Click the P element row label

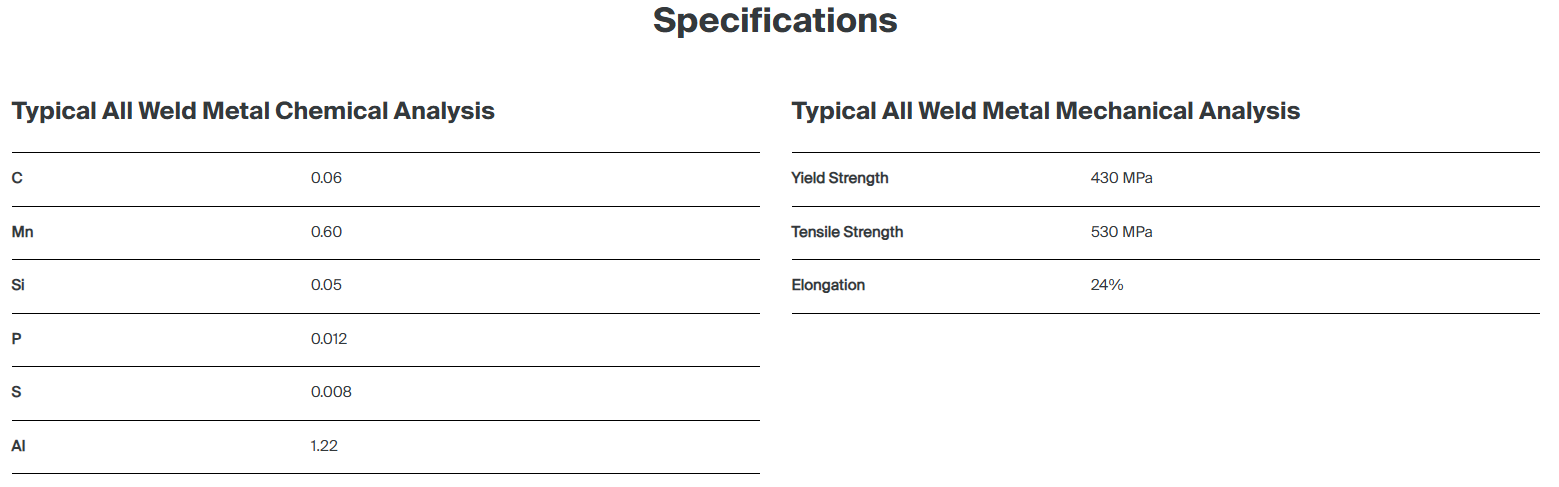coord(16,339)
